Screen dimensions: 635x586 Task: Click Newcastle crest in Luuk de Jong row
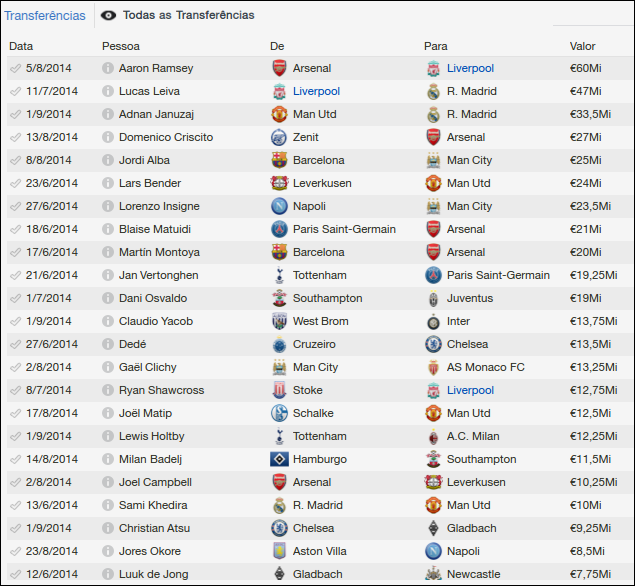(433, 574)
